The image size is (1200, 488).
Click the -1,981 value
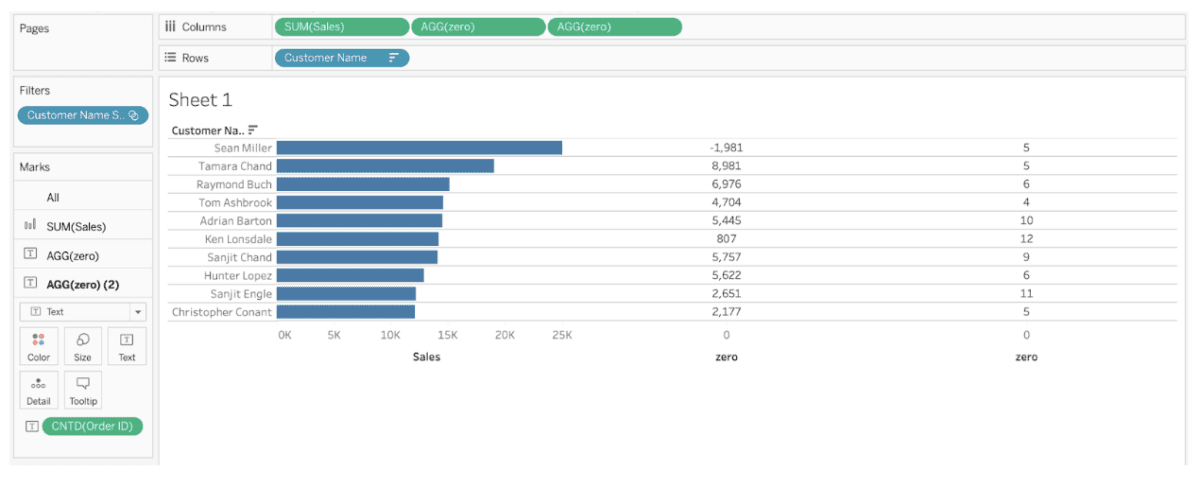point(726,148)
